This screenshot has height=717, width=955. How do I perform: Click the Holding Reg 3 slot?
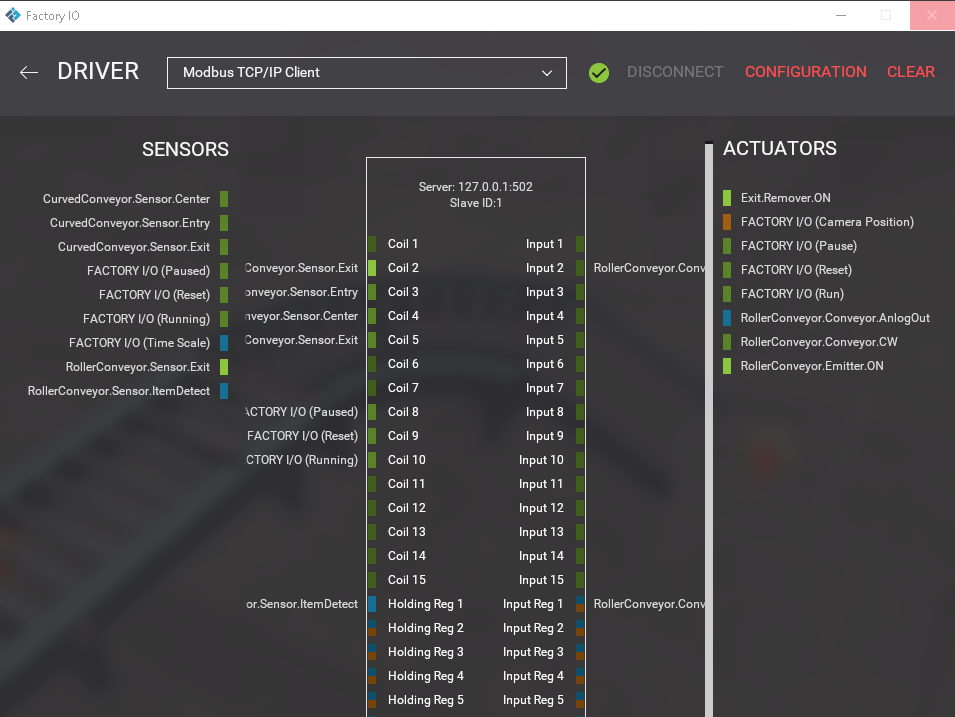[x=425, y=652]
